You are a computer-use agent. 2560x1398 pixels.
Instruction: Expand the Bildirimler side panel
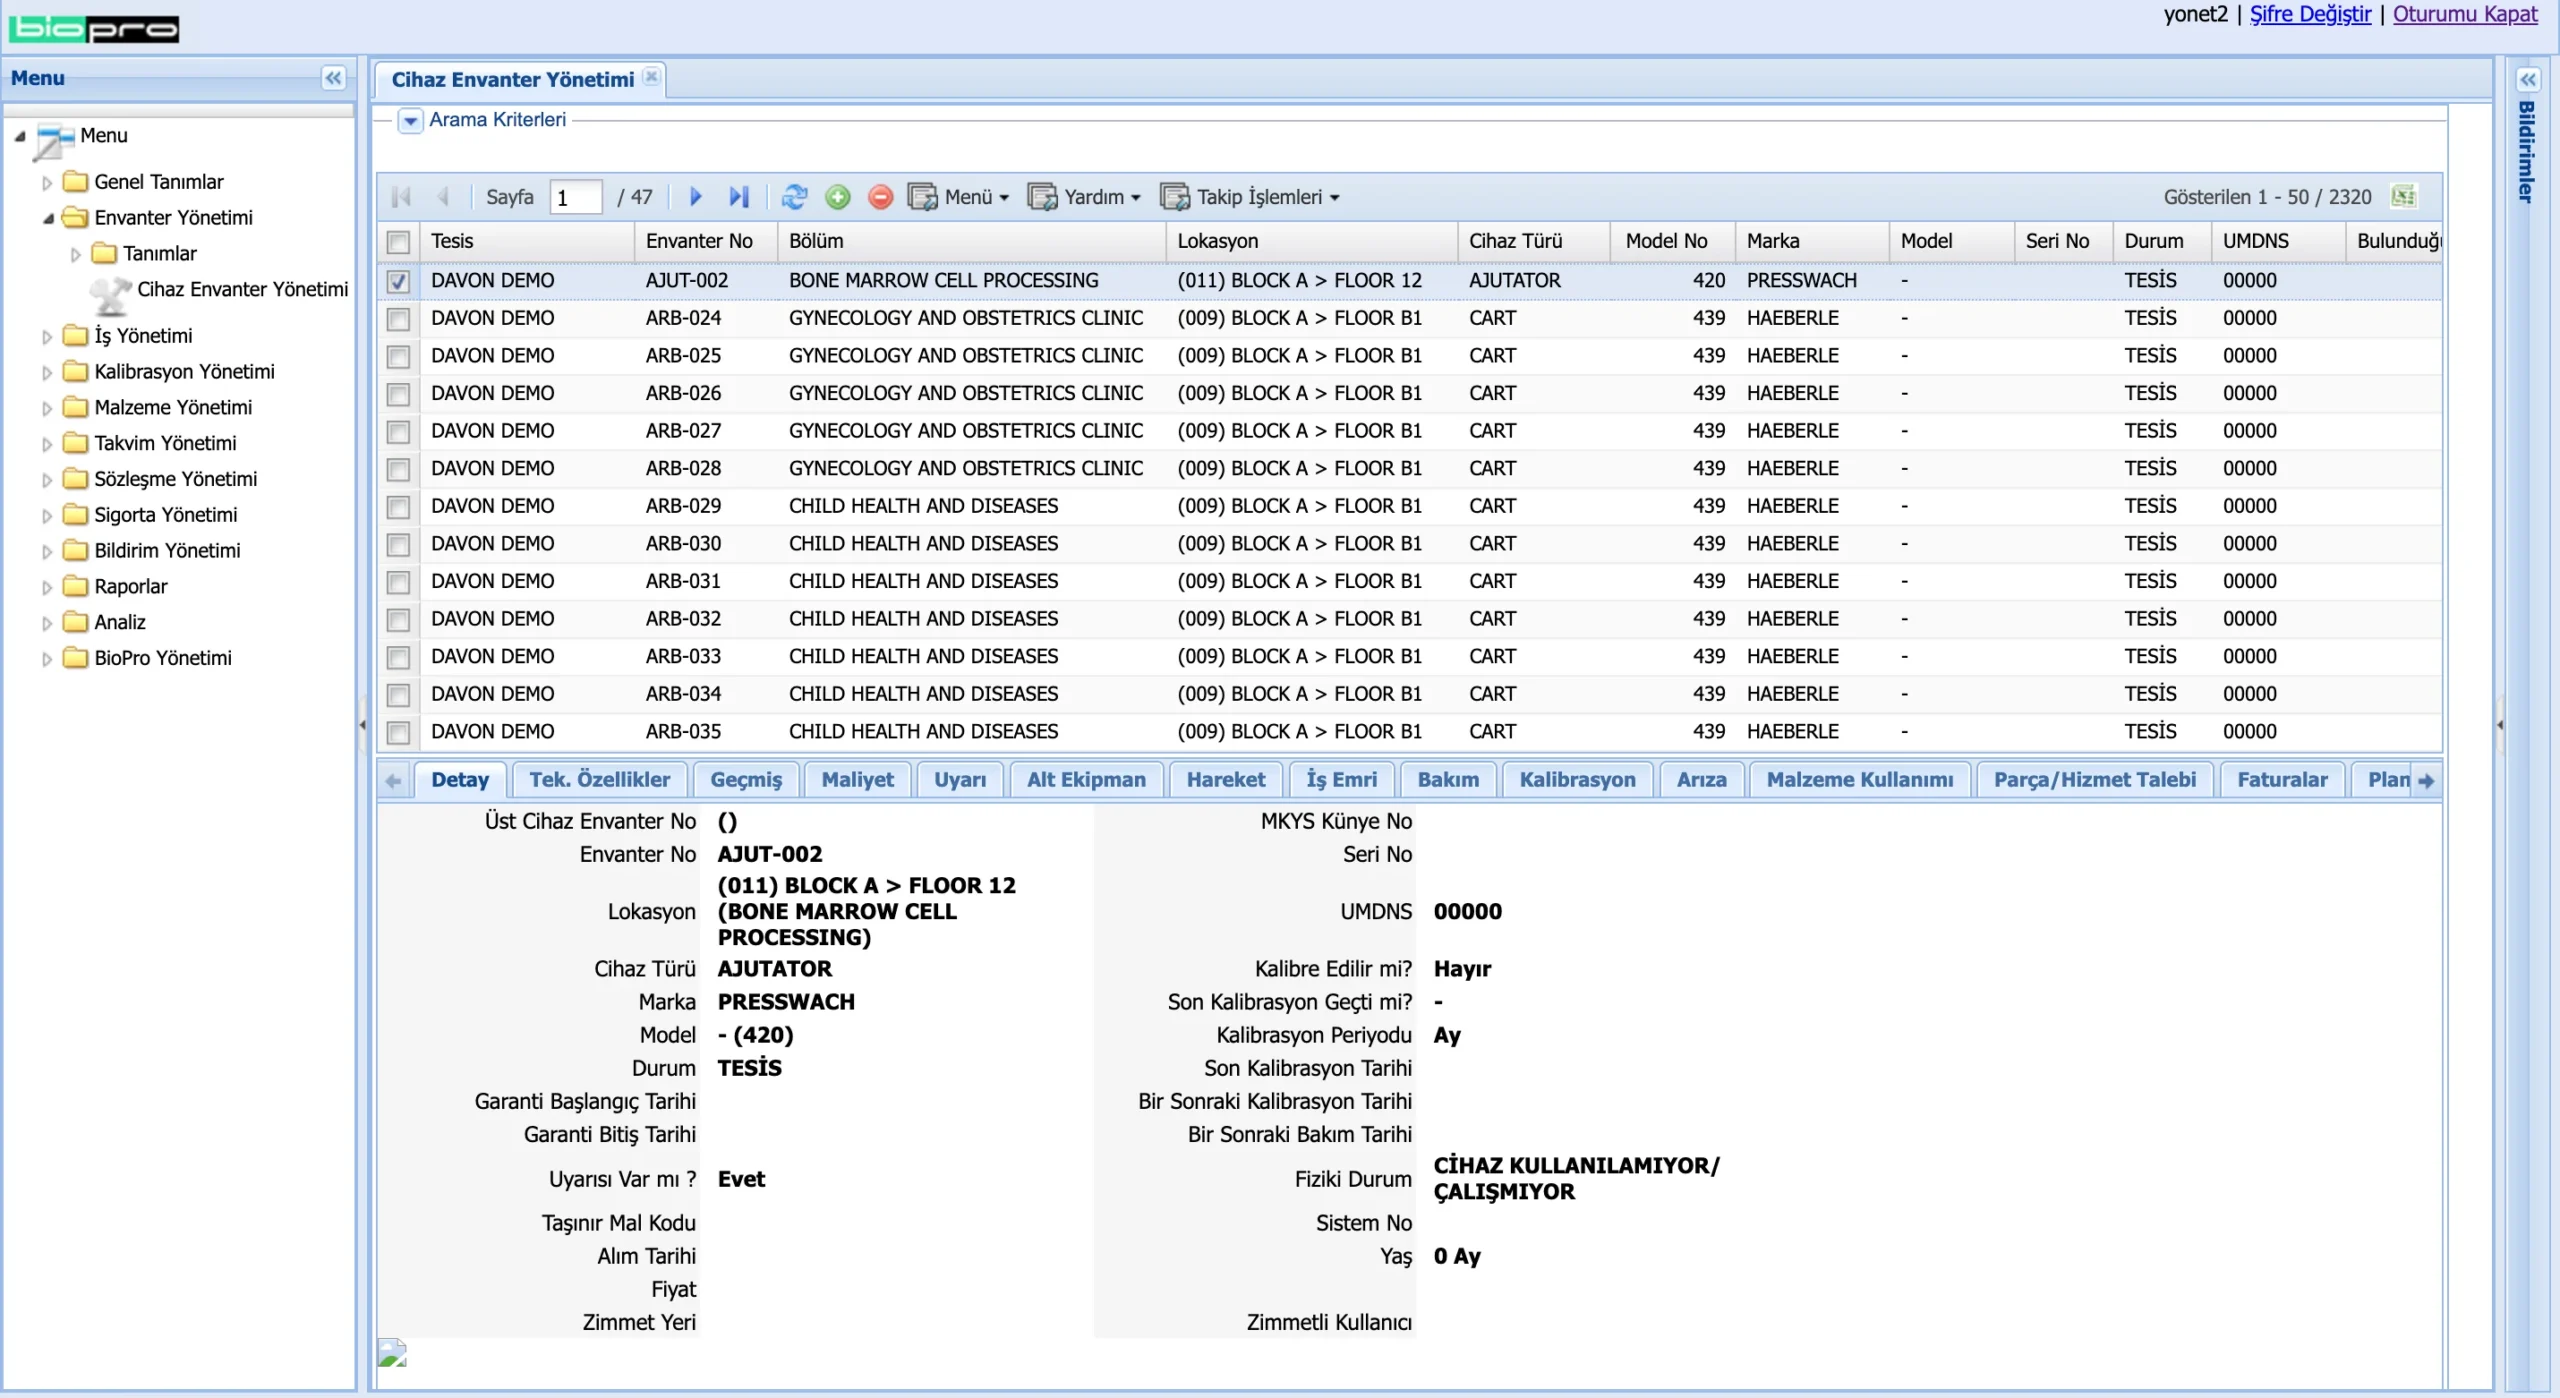point(2528,80)
